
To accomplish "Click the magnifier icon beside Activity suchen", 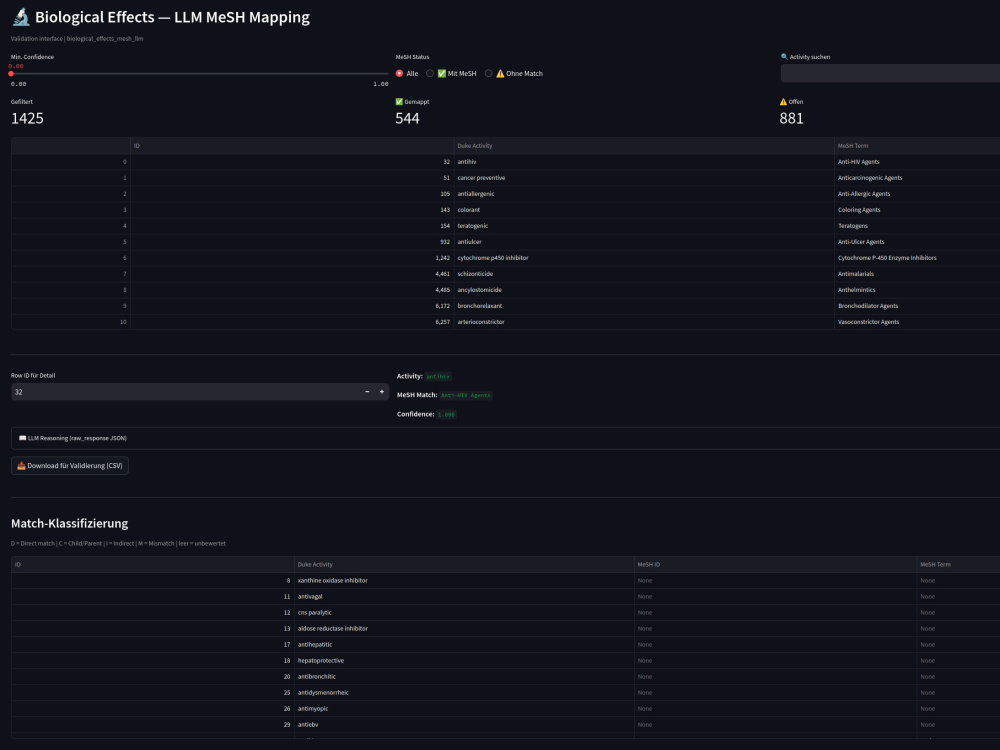I will (x=784, y=57).
